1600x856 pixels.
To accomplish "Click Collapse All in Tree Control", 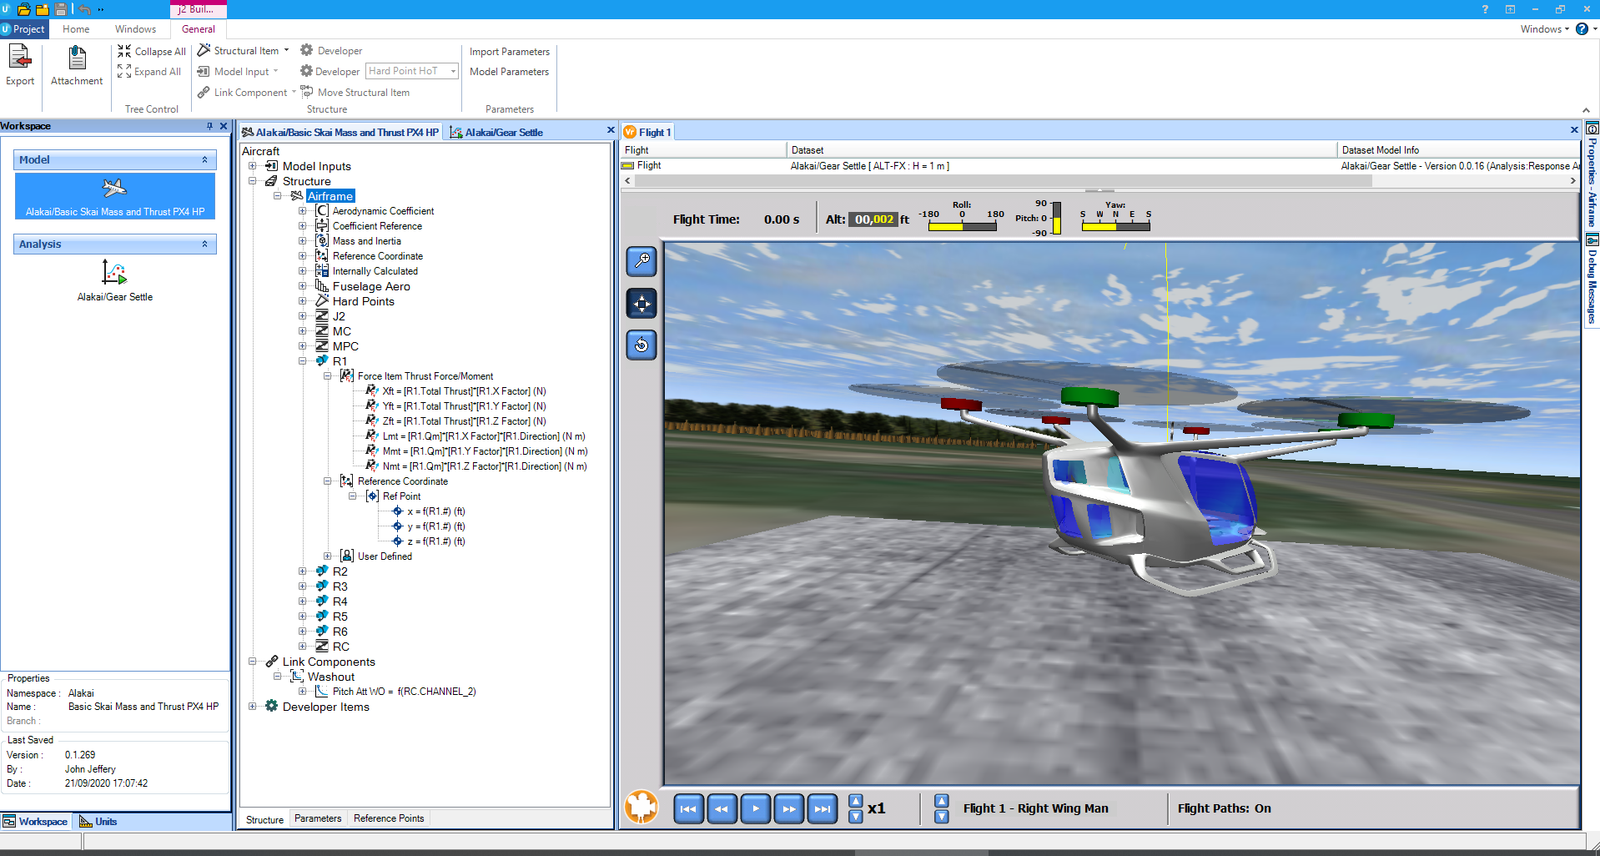I will [152, 51].
